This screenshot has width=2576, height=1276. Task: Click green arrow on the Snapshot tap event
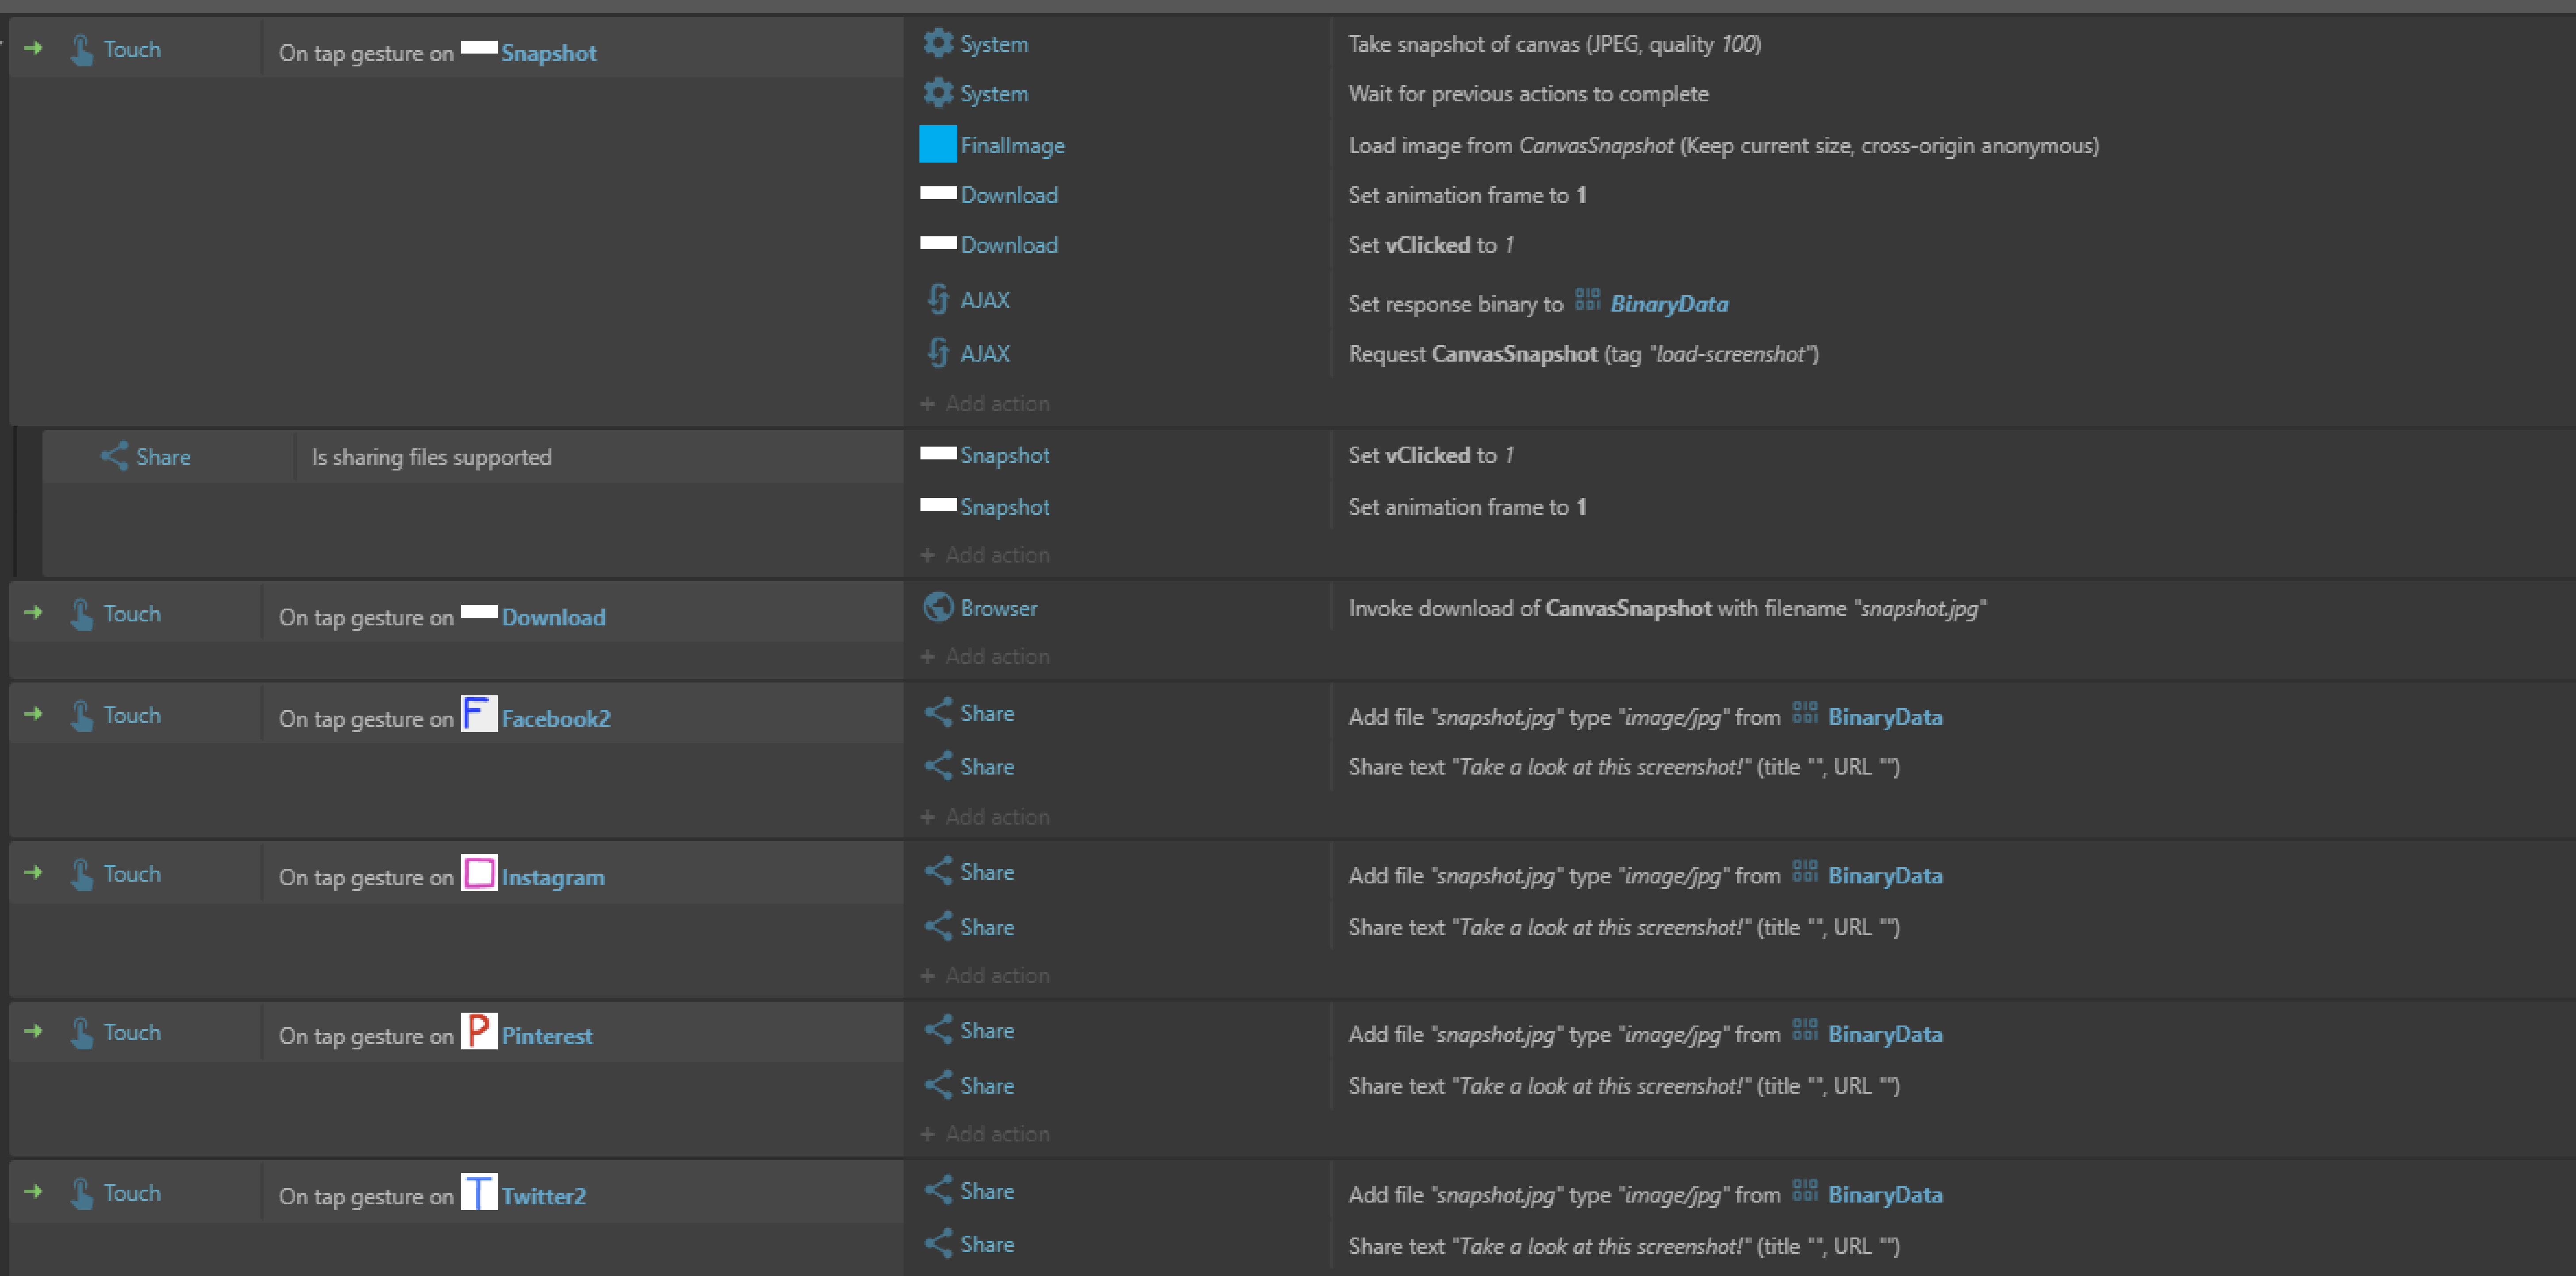tap(33, 48)
